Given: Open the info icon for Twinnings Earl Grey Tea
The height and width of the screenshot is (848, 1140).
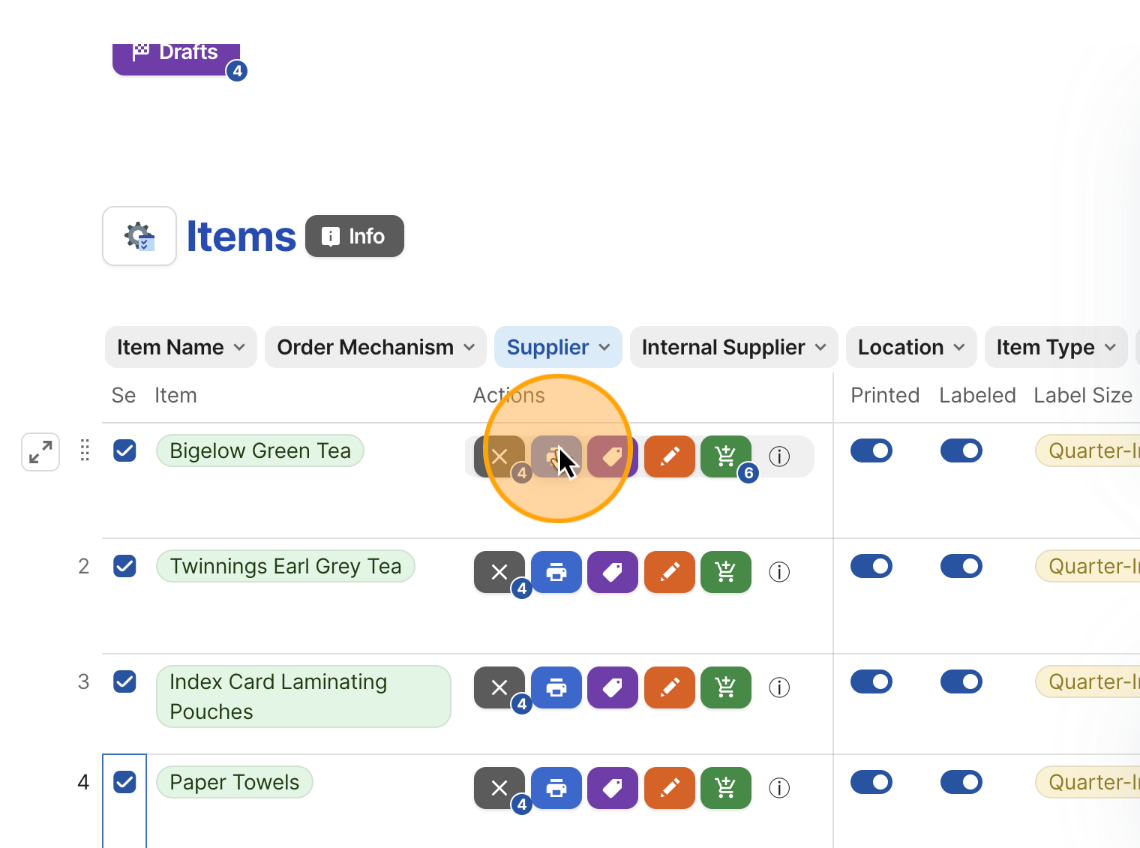Looking at the screenshot, I should coord(779,571).
